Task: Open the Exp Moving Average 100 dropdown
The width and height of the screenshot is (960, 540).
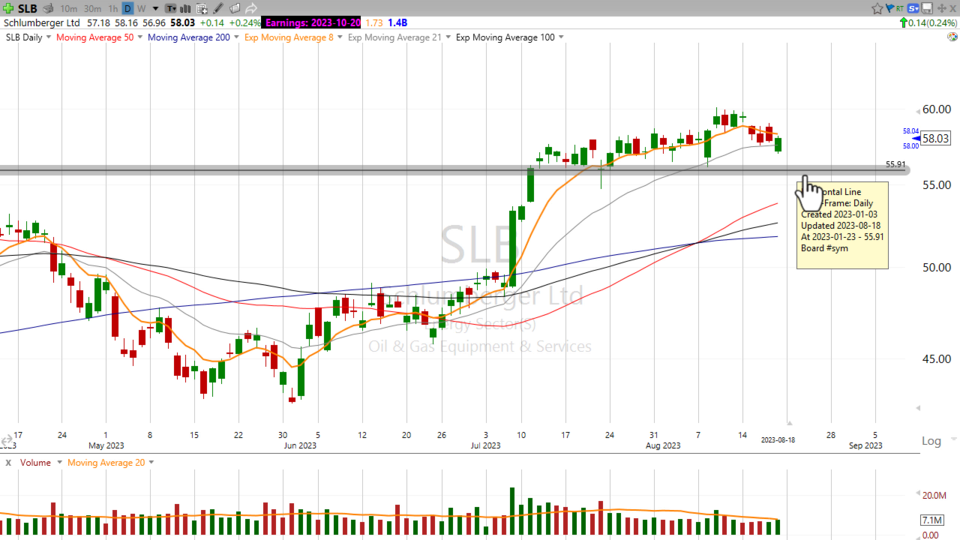Action: 561,37
